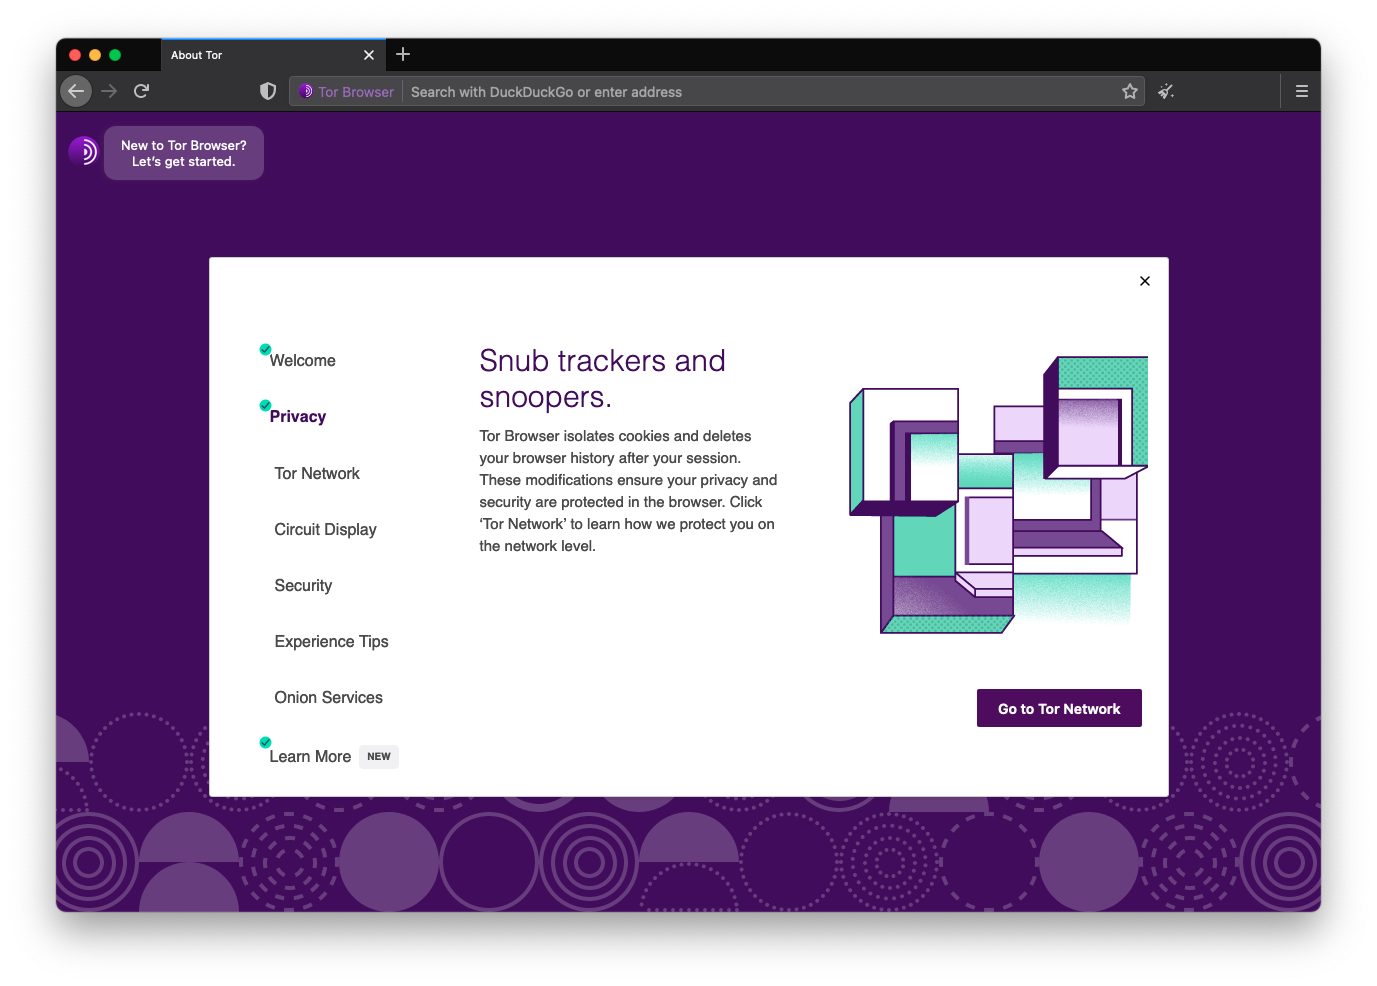Open the hamburger application menu
Image resolution: width=1377 pixels, height=986 pixels.
[x=1301, y=91]
